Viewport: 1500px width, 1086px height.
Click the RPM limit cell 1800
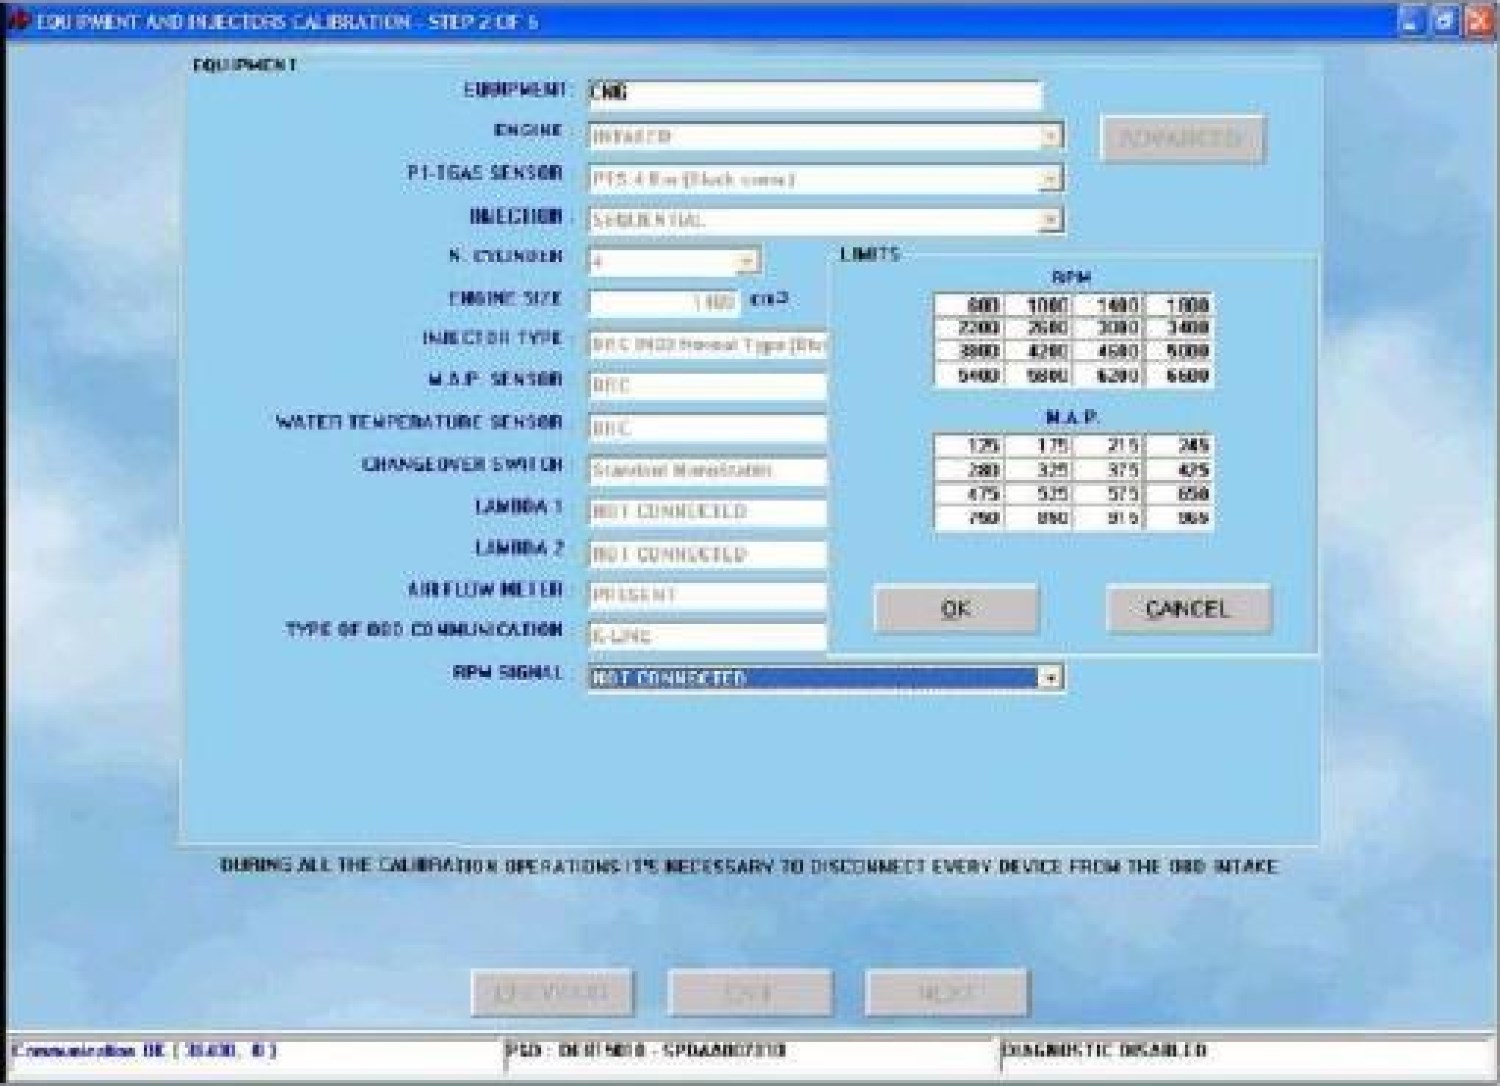(1178, 305)
